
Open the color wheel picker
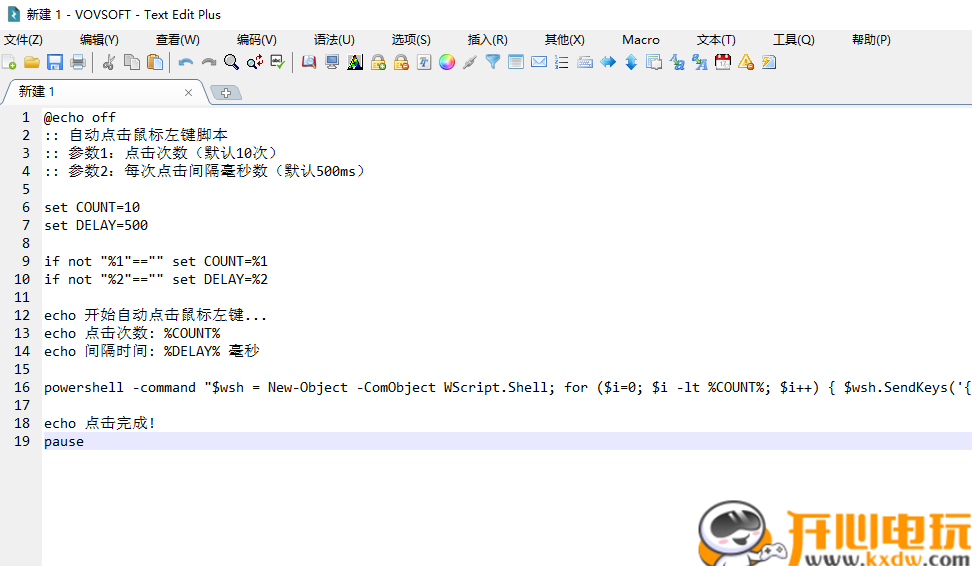[x=447, y=62]
